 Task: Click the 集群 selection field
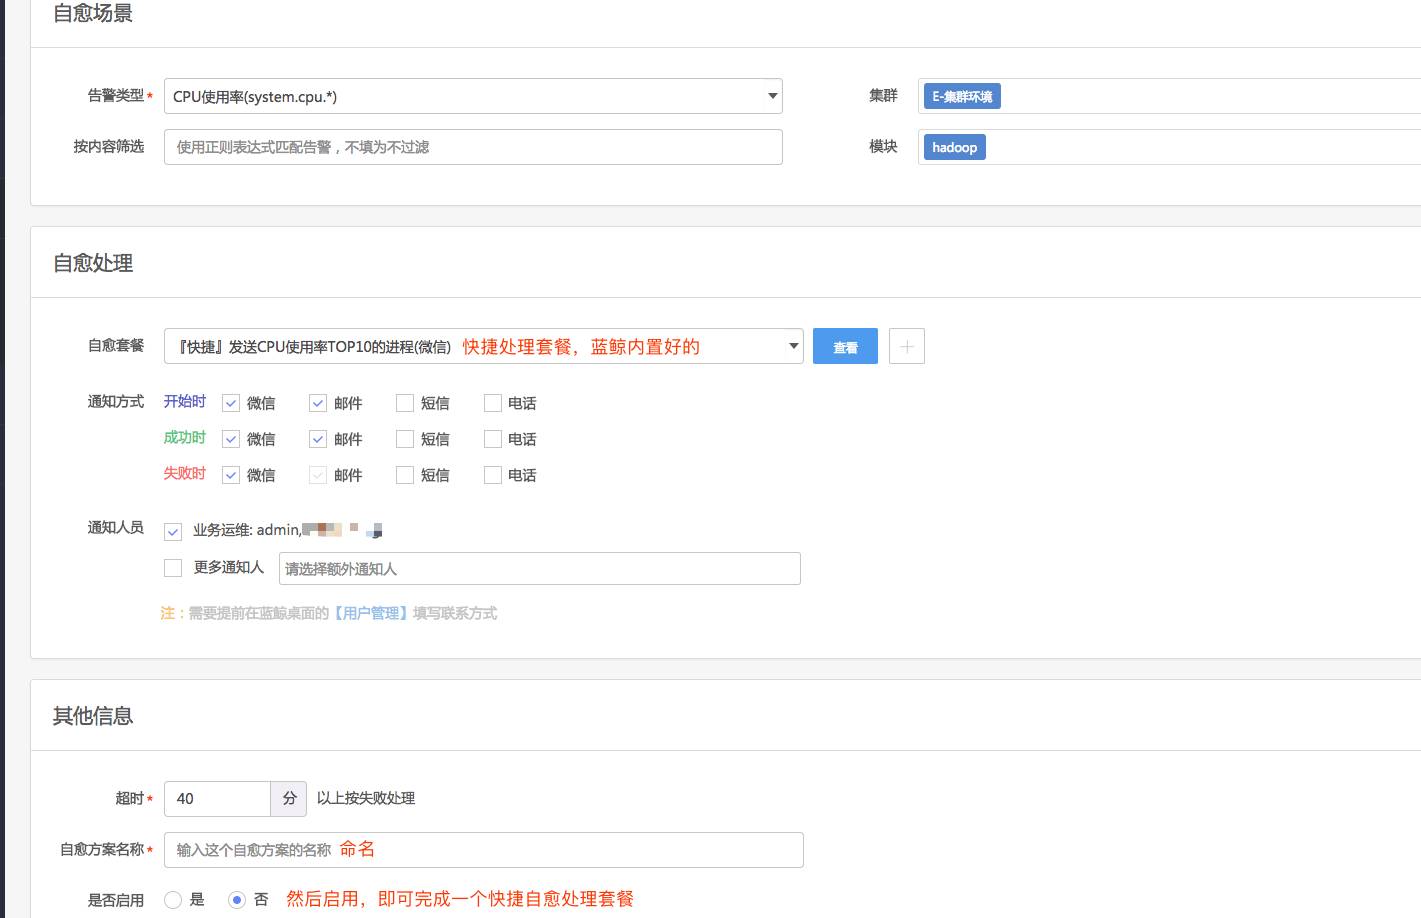click(x=1169, y=96)
